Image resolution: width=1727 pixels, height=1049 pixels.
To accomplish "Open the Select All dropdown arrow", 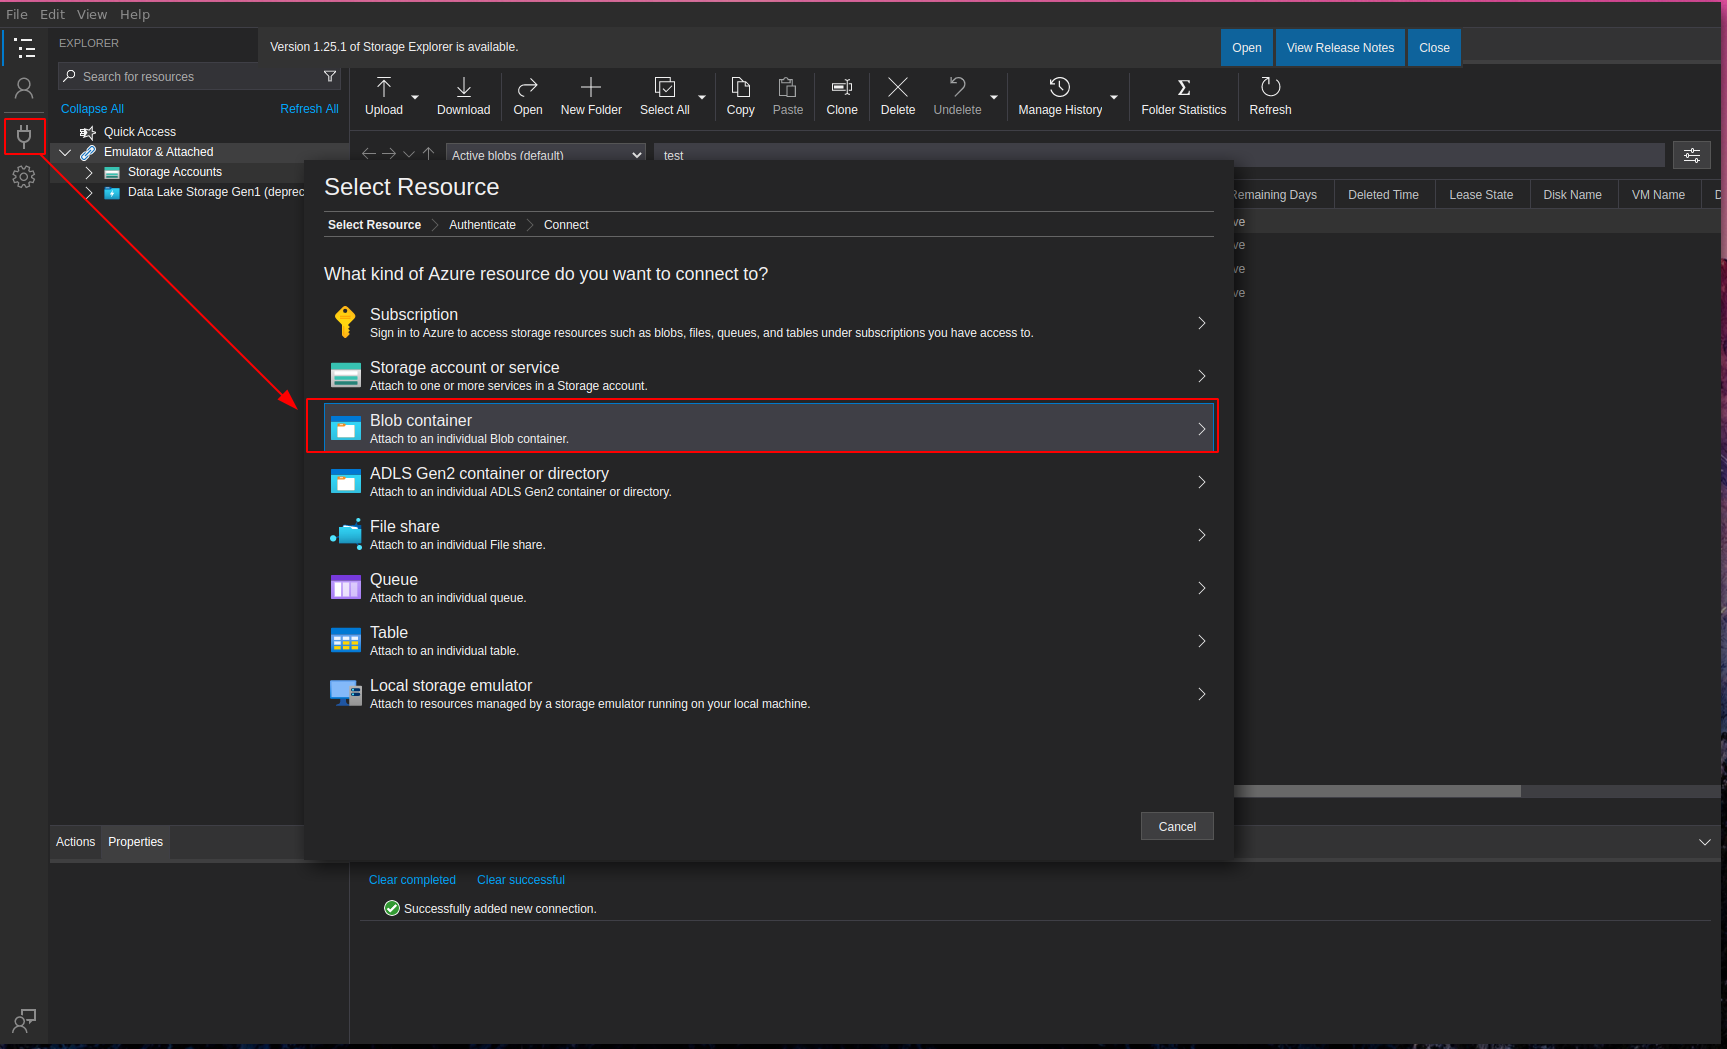I will click(702, 97).
